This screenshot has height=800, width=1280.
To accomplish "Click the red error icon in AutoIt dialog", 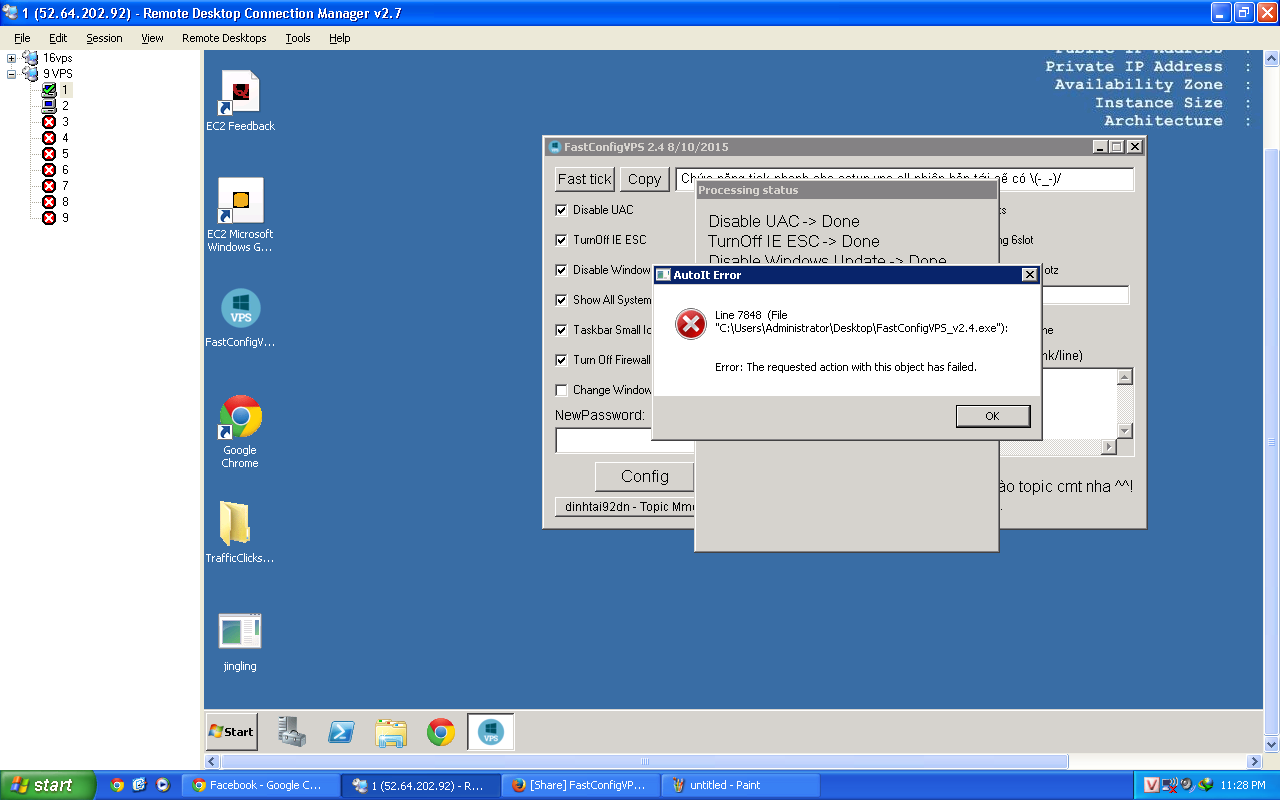I will [x=690, y=323].
